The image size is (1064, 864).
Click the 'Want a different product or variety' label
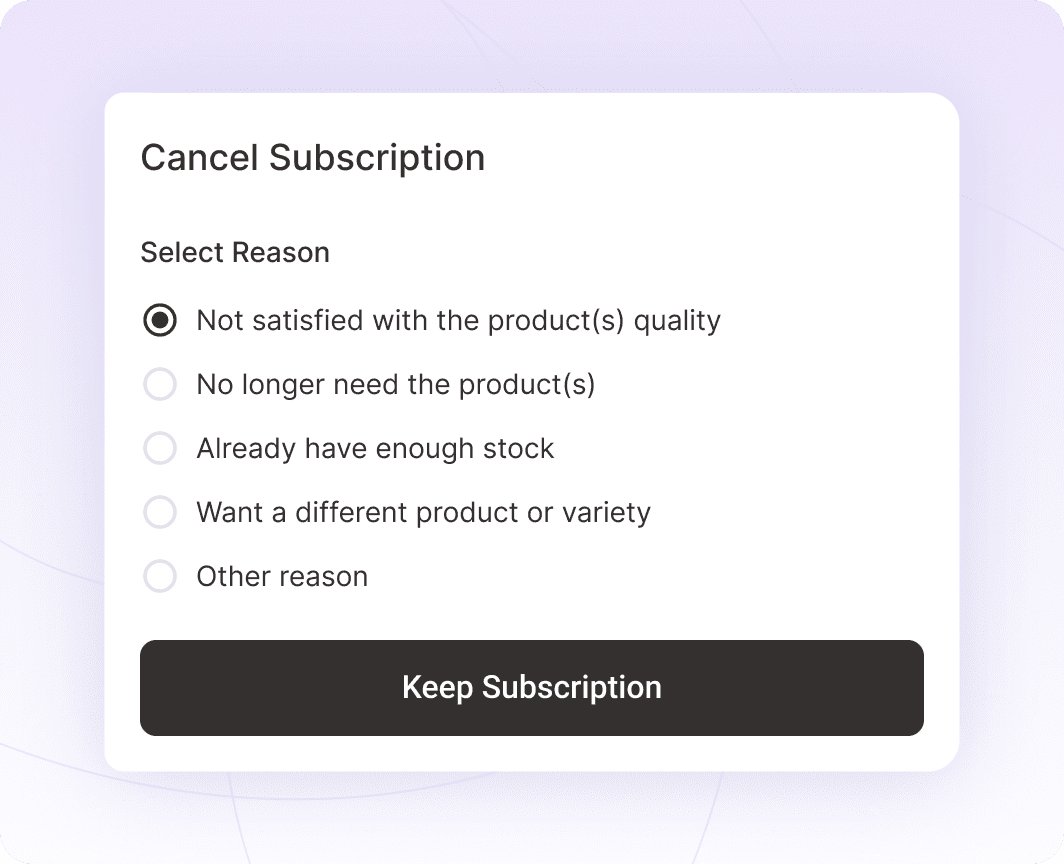click(x=423, y=512)
